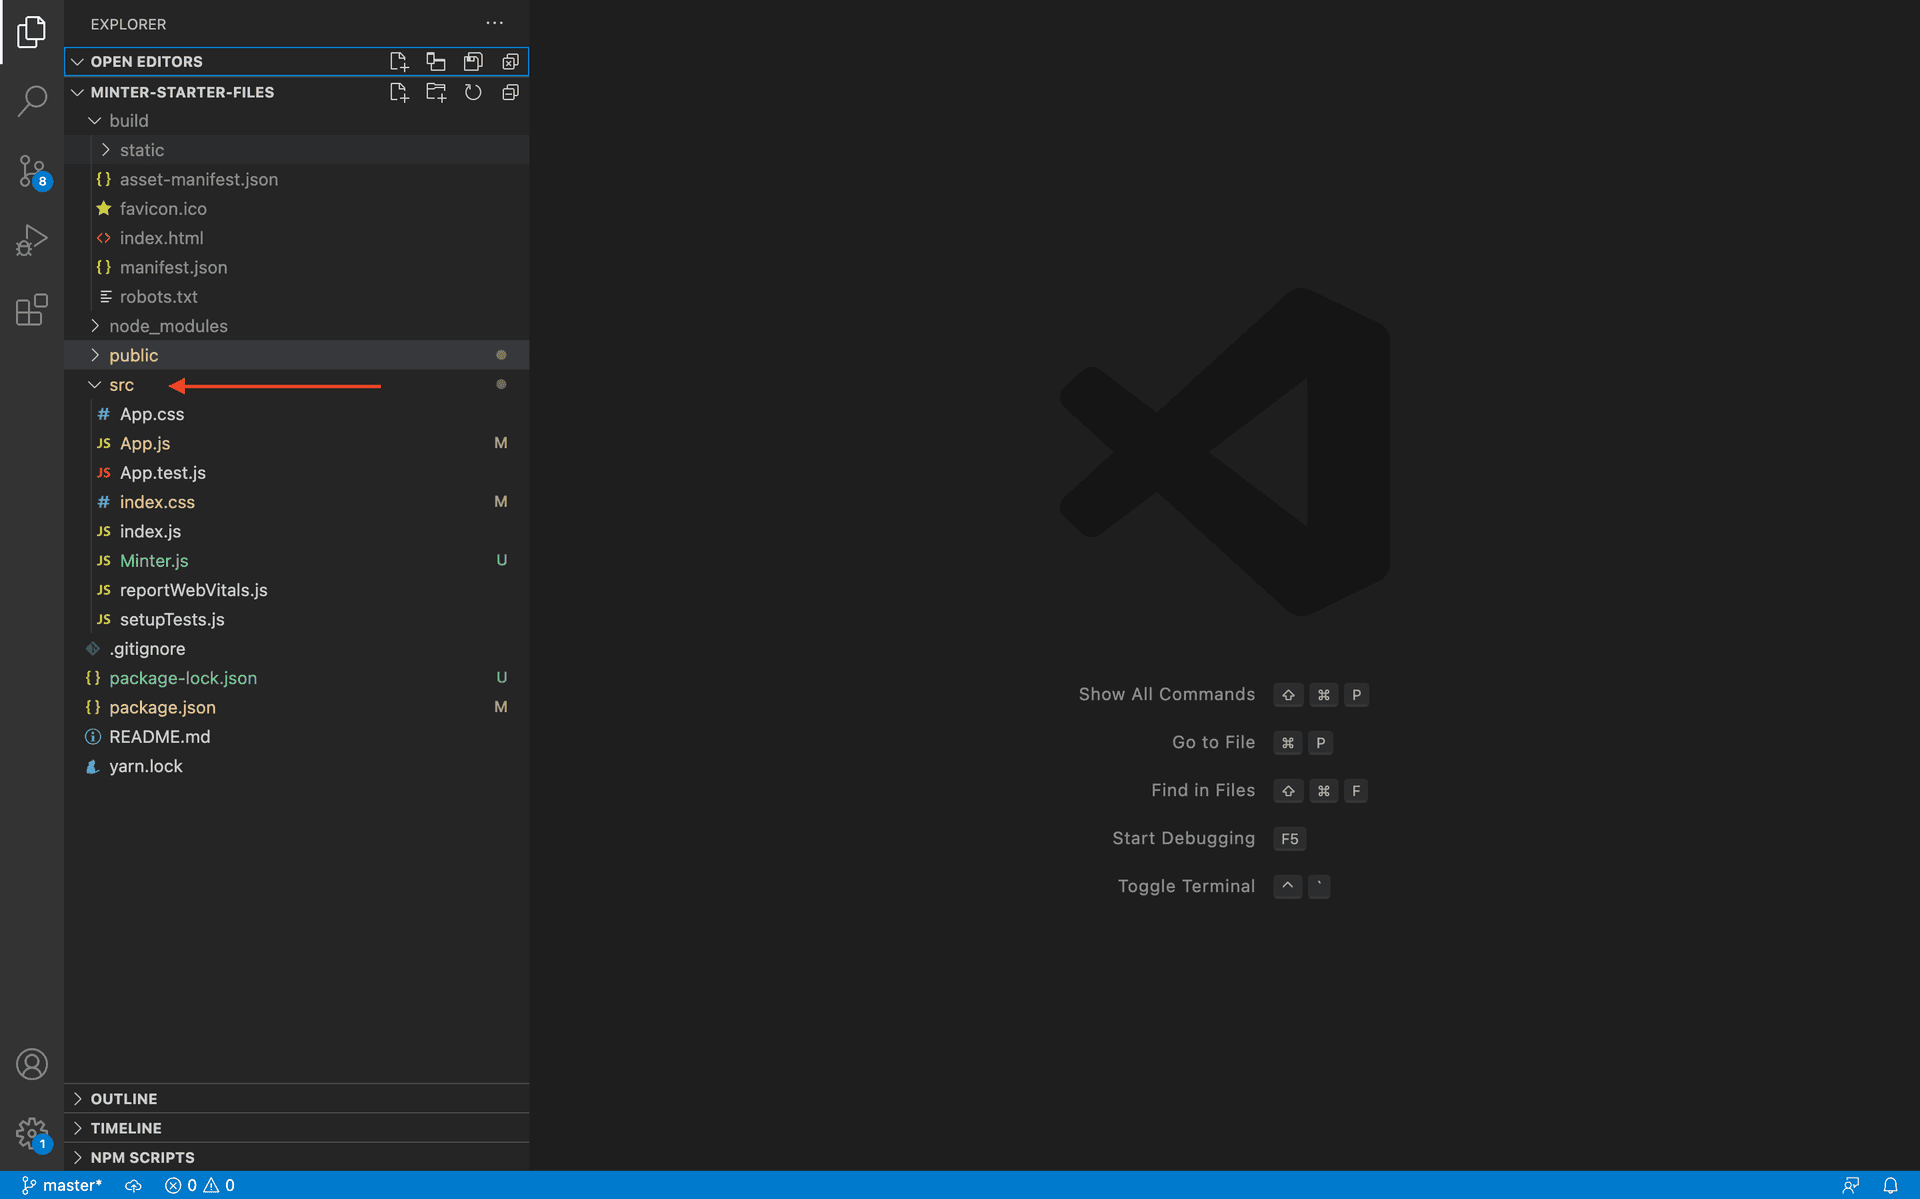
Task: Open the Run and Debug view
Action: [x=32, y=239]
